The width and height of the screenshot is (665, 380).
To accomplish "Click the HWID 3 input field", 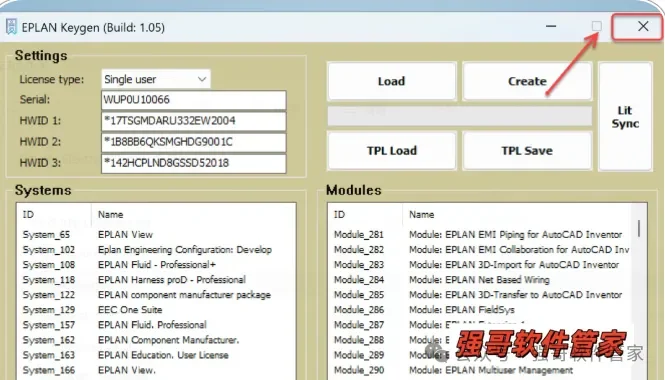I will (x=194, y=163).
